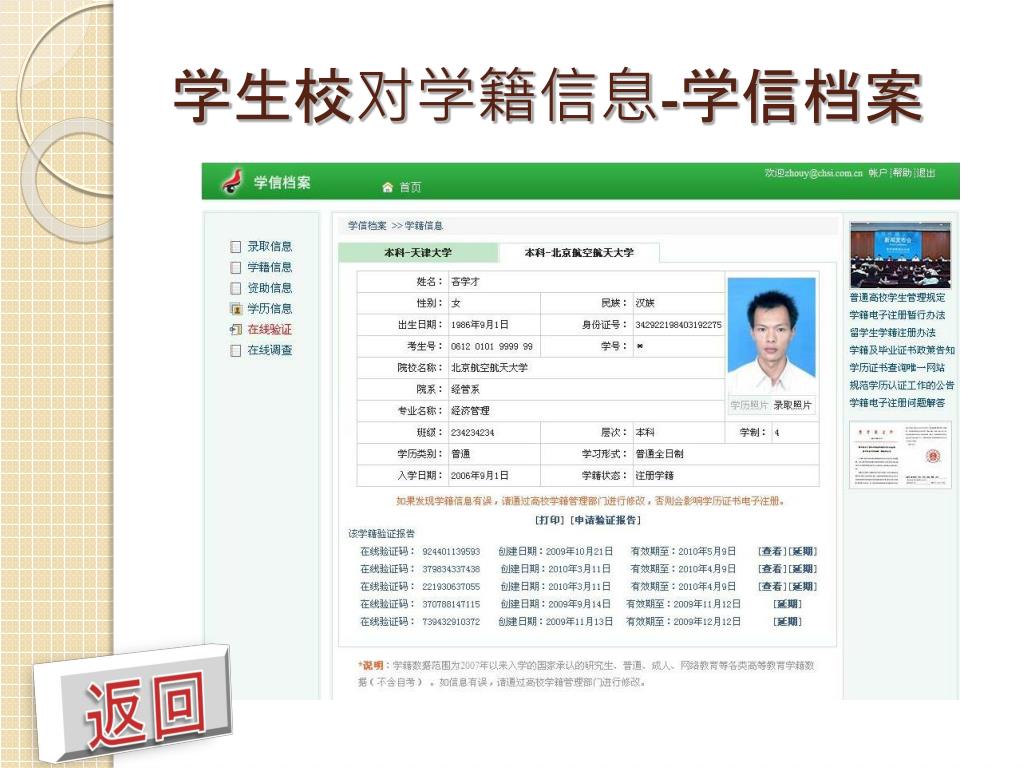This screenshot has width=1024, height=768.
Task: Switch to the 本科-天津大学 tab
Action: point(418,253)
